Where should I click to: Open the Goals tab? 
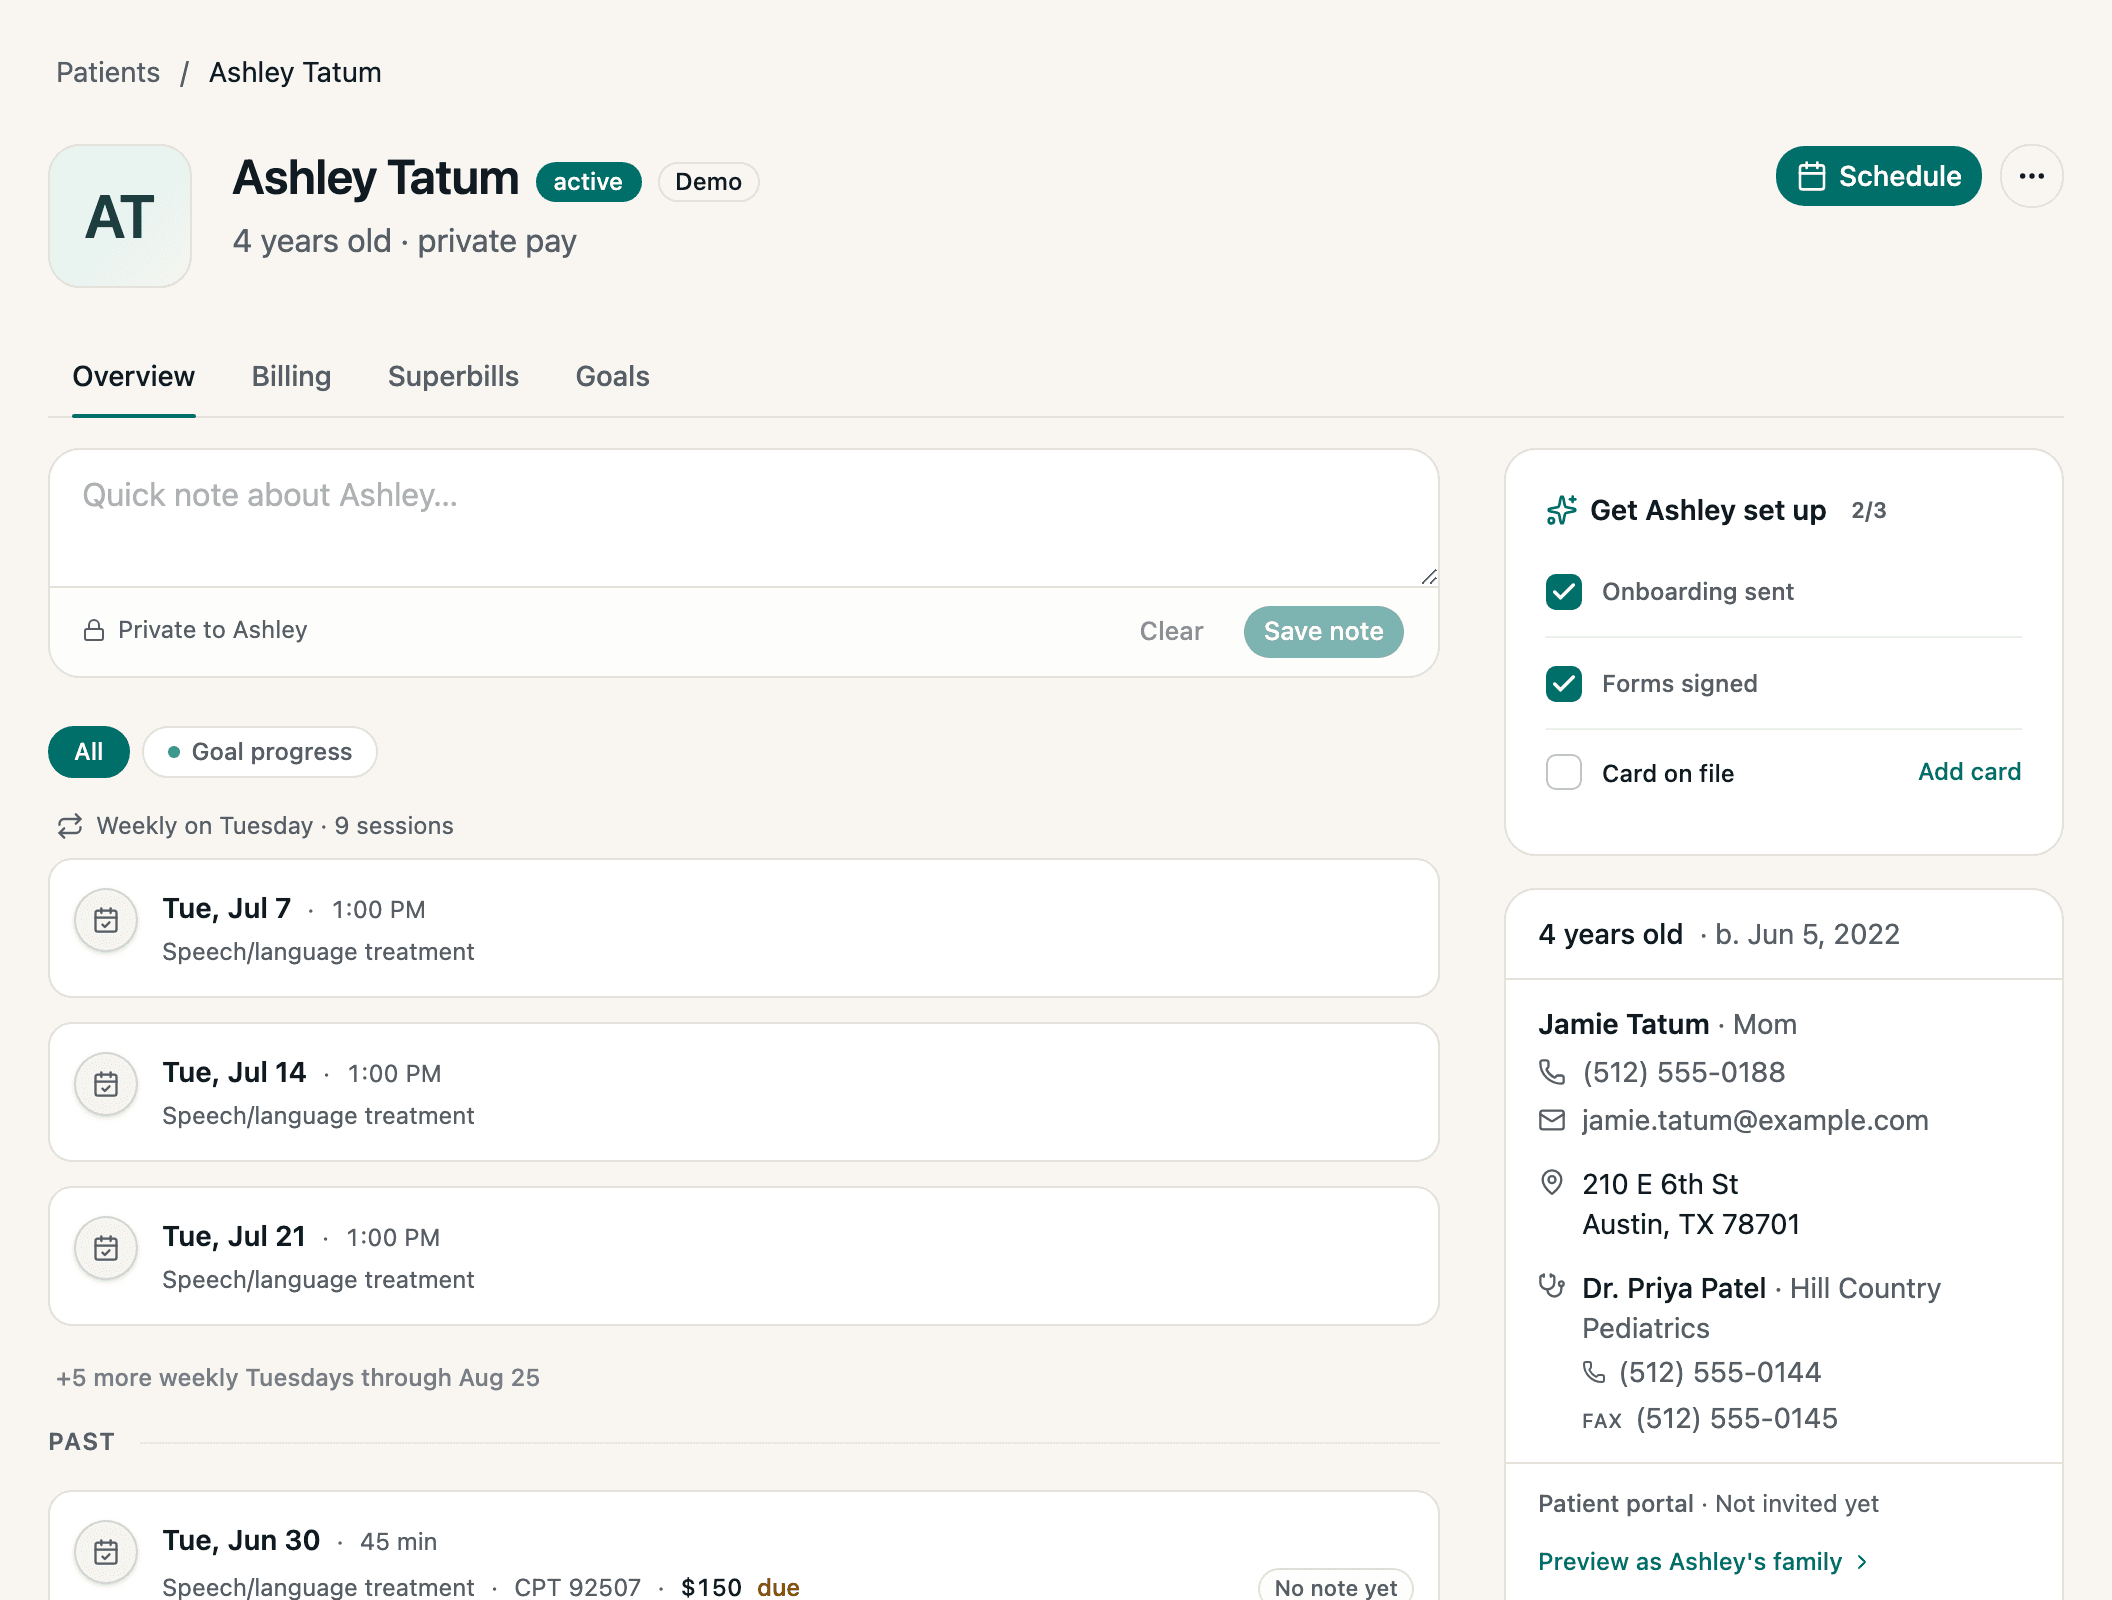[x=612, y=377]
